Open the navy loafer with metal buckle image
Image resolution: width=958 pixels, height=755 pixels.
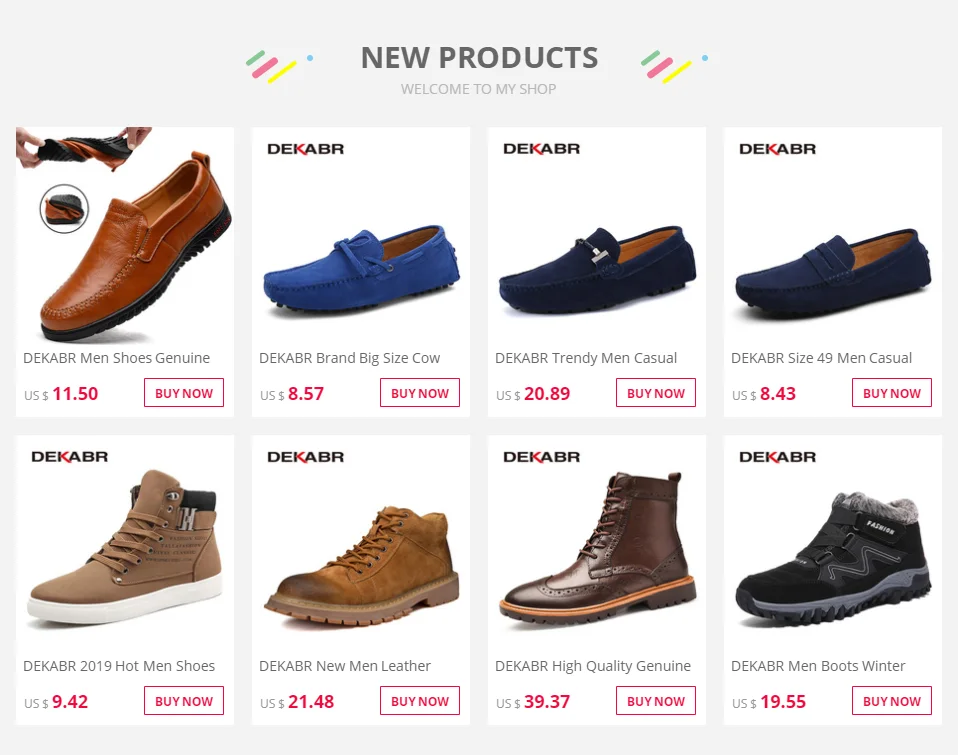pyautogui.click(x=596, y=236)
